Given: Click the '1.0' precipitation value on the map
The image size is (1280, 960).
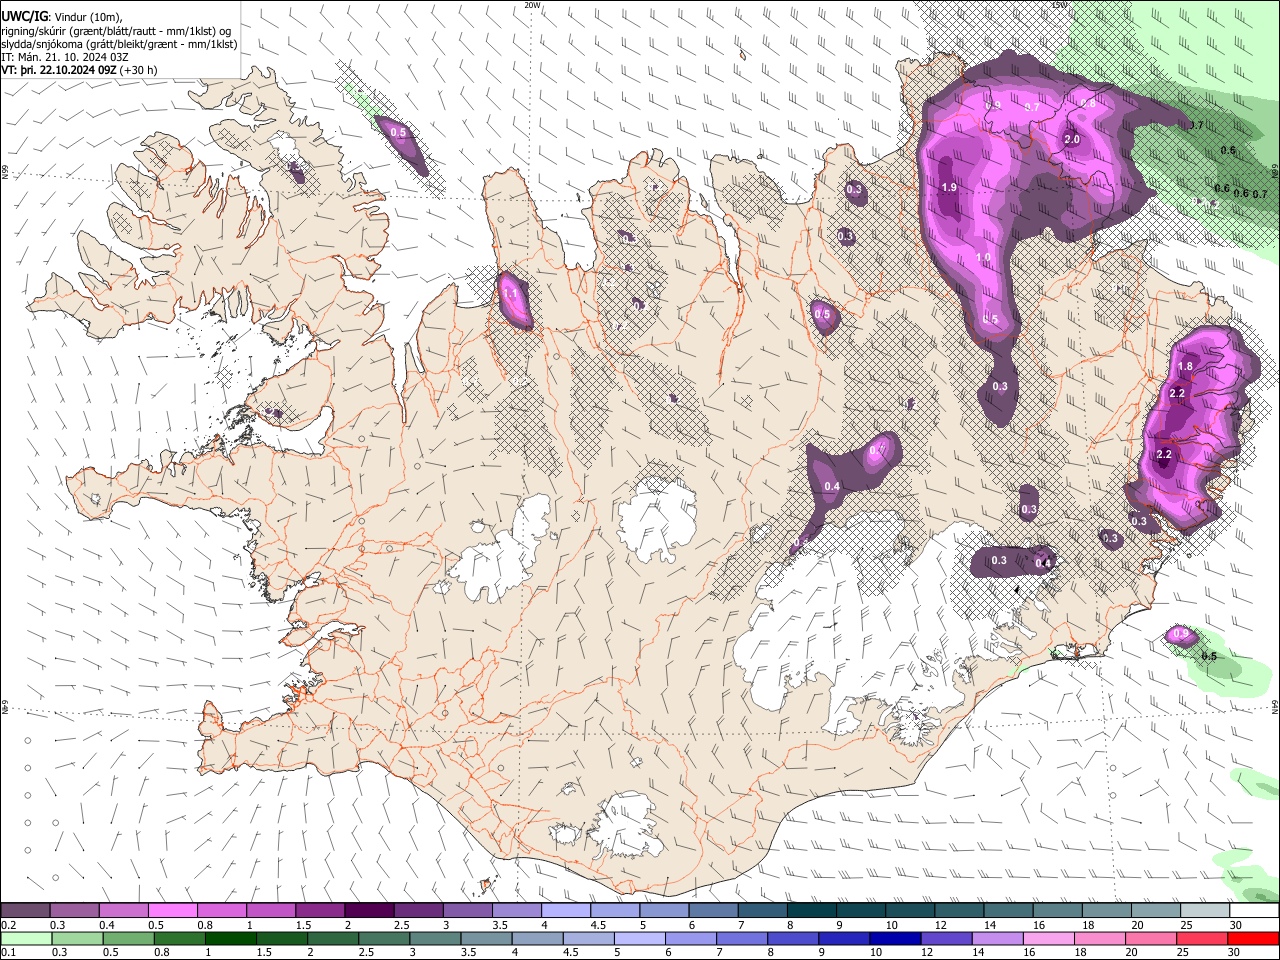Looking at the screenshot, I should click(x=983, y=257).
